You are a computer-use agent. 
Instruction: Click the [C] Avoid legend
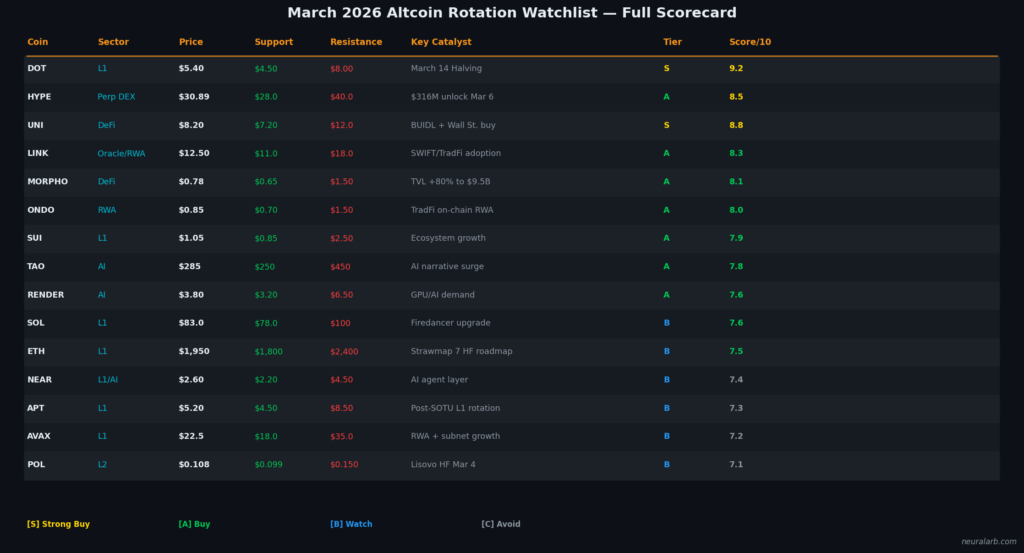click(501, 524)
